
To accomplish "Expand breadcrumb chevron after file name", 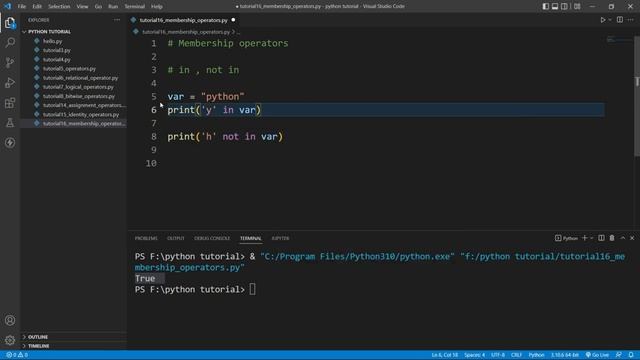I will point(233,31).
